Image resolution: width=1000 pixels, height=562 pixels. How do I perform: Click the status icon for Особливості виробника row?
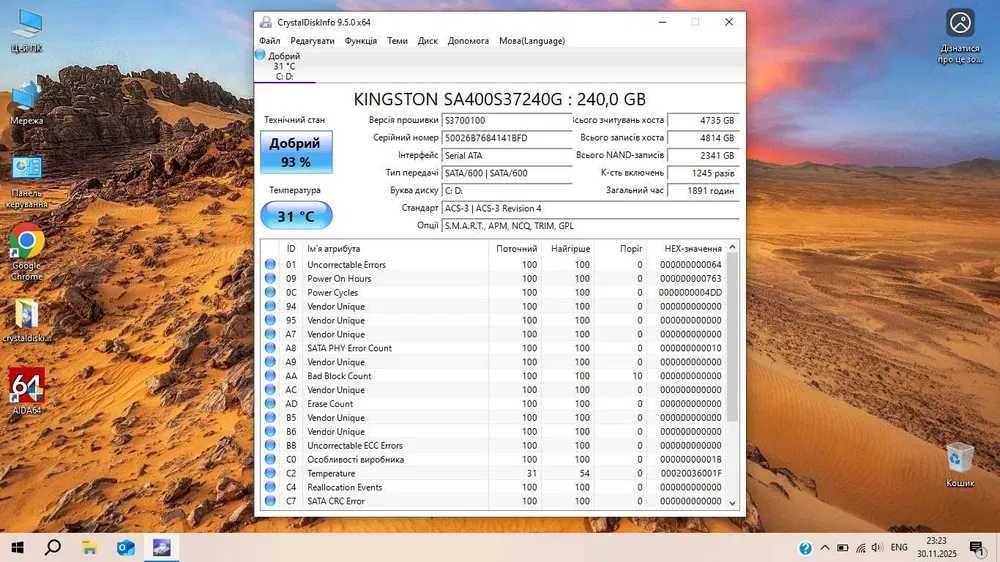point(270,459)
